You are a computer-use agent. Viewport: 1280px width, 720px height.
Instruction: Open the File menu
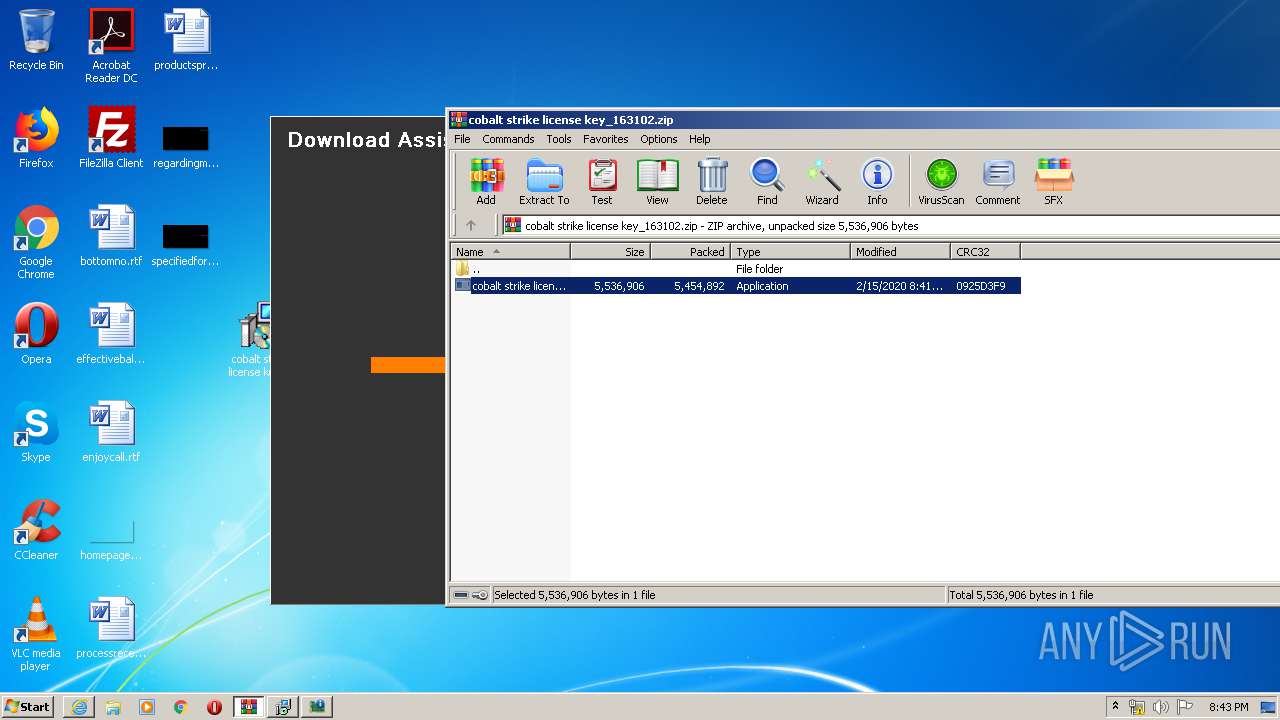(462, 139)
